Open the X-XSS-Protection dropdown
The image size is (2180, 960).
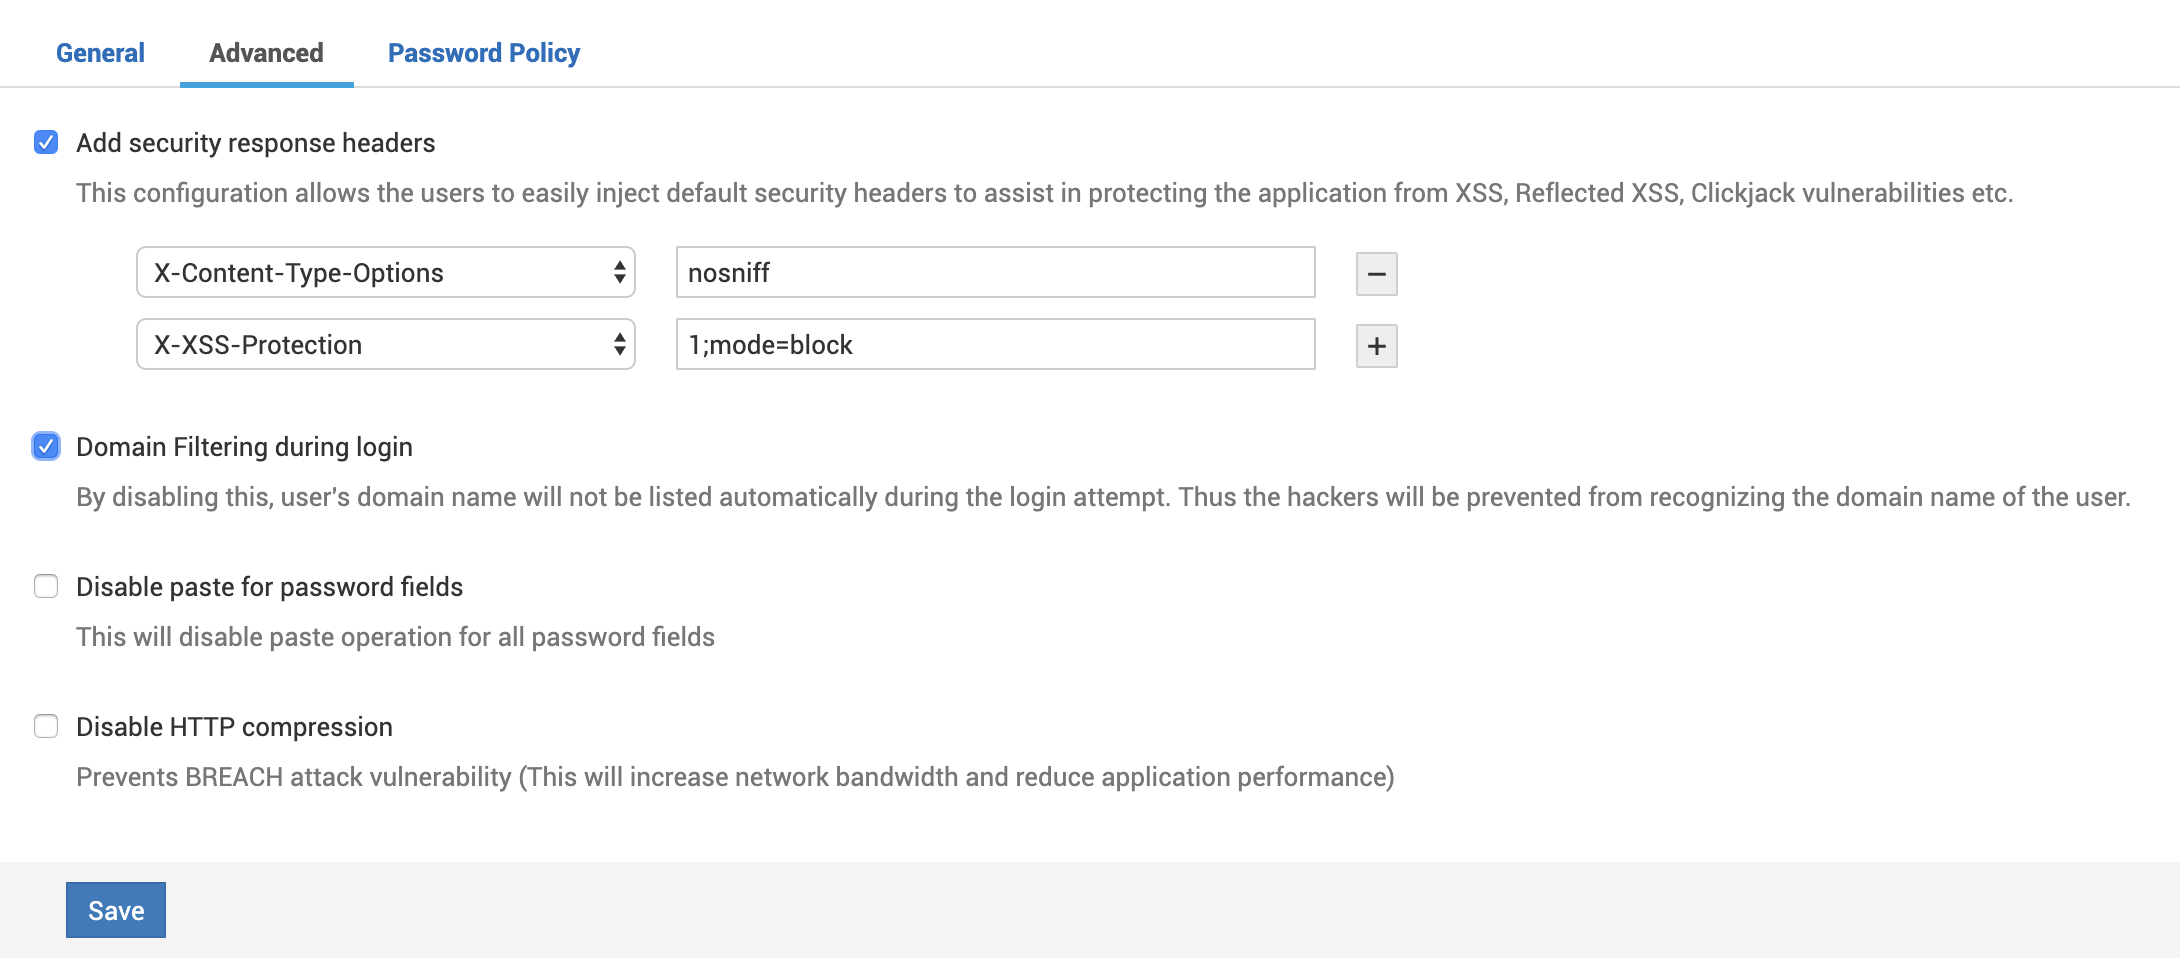pos(386,344)
